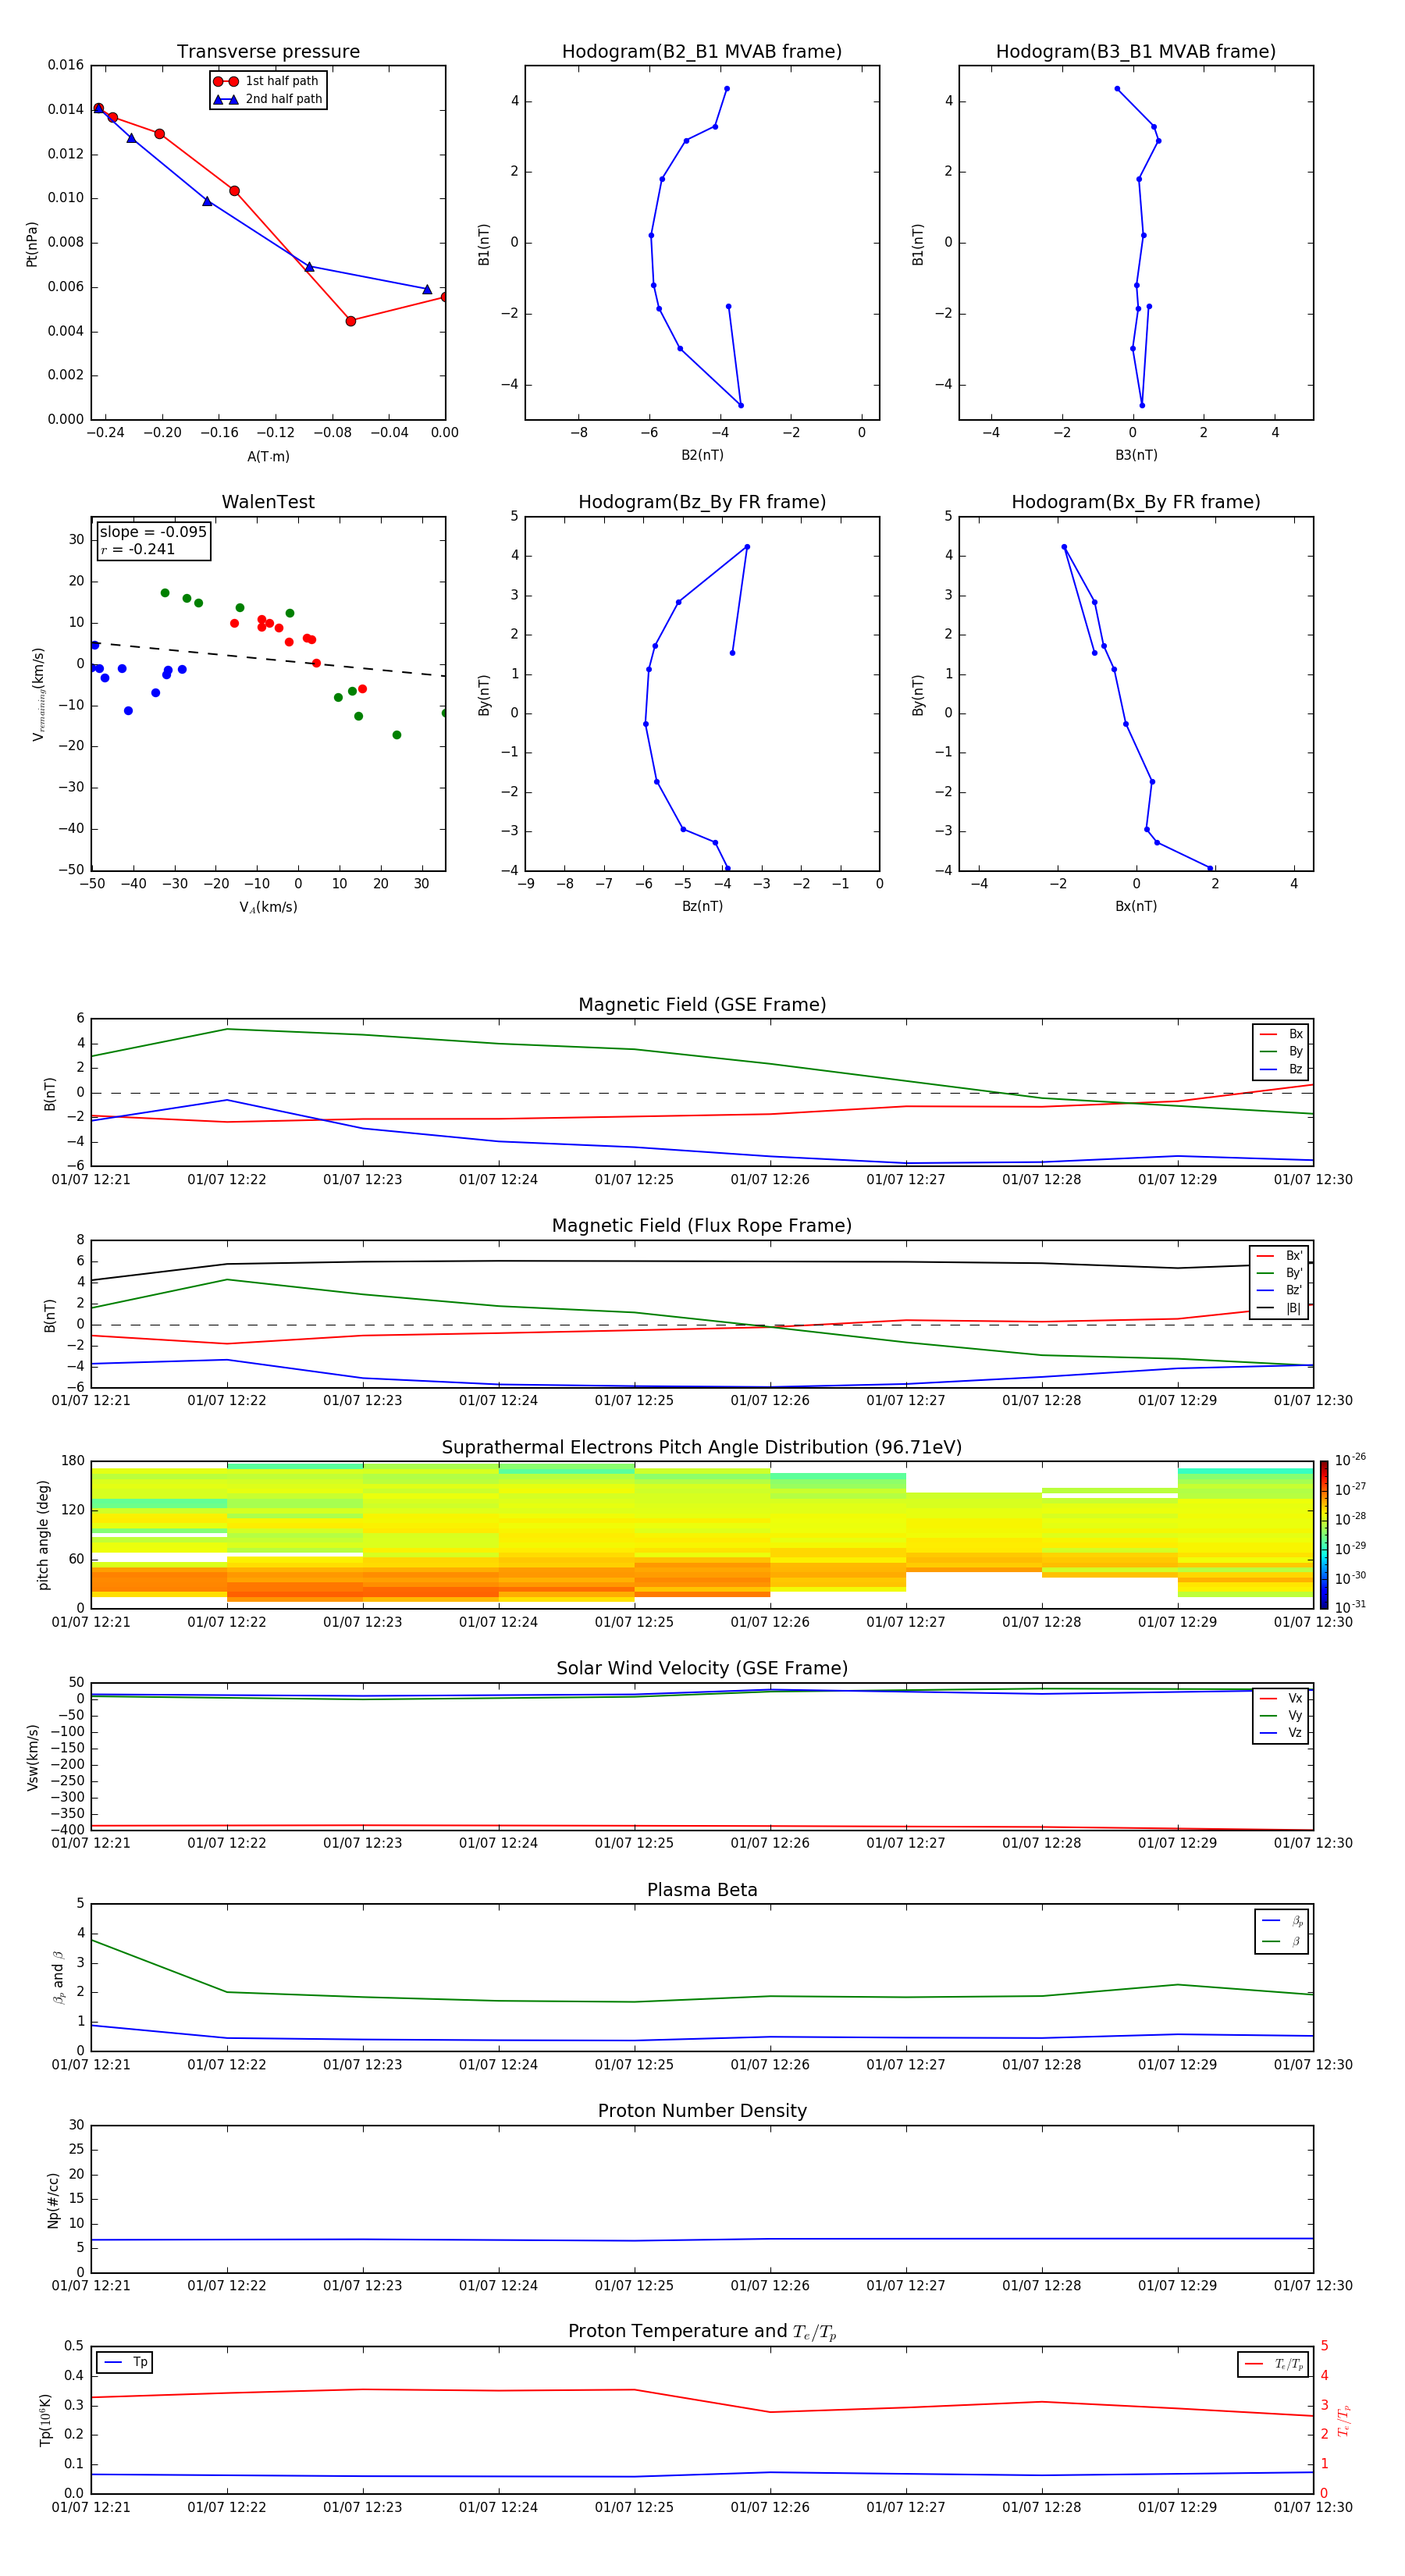1405x2576 pixels.
Task: Select 'By' in GSE magnetic field legend
Action: (1281, 1051)
